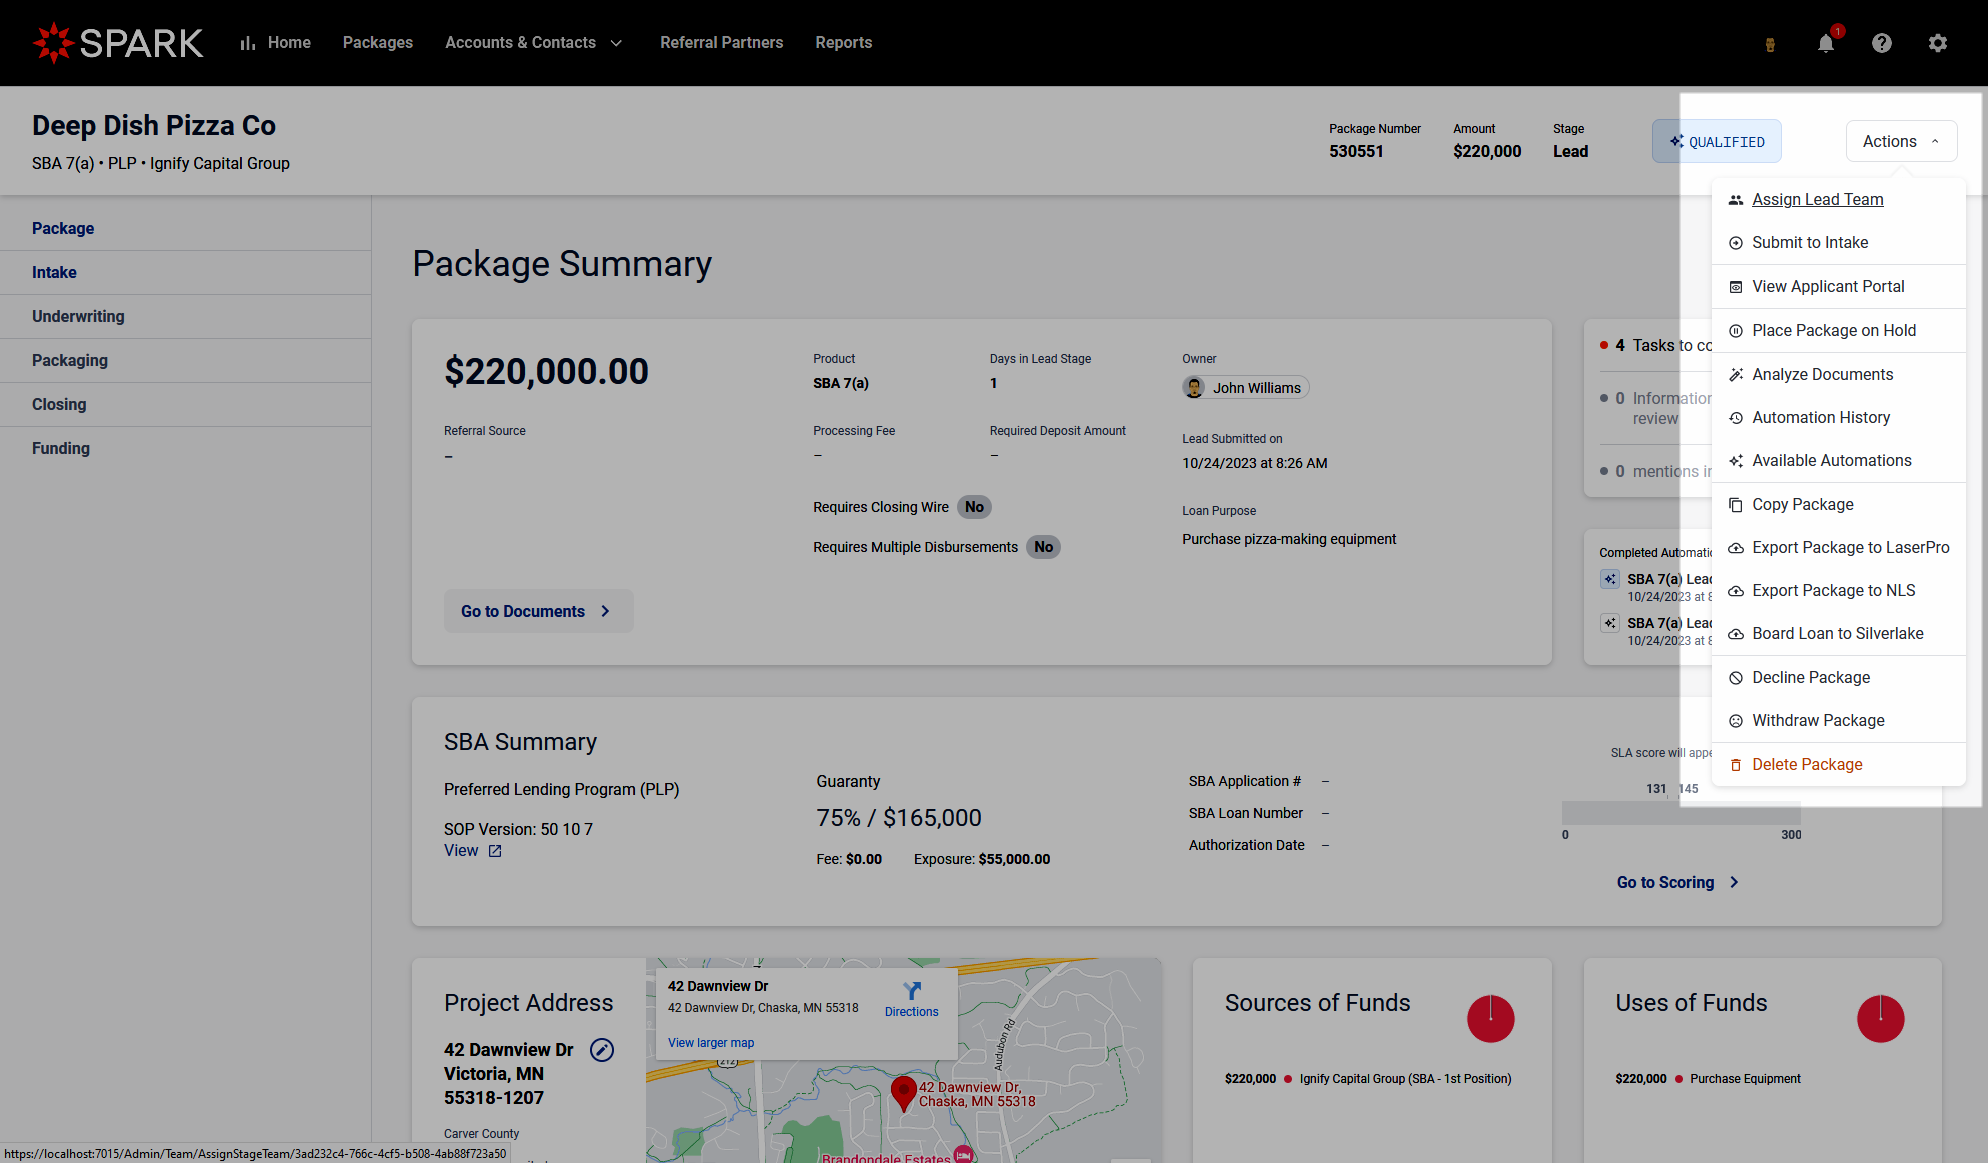
Task: Click 'Ignify Capital Group (SBA - 1st Position)' legend
Action: 1405,1079
